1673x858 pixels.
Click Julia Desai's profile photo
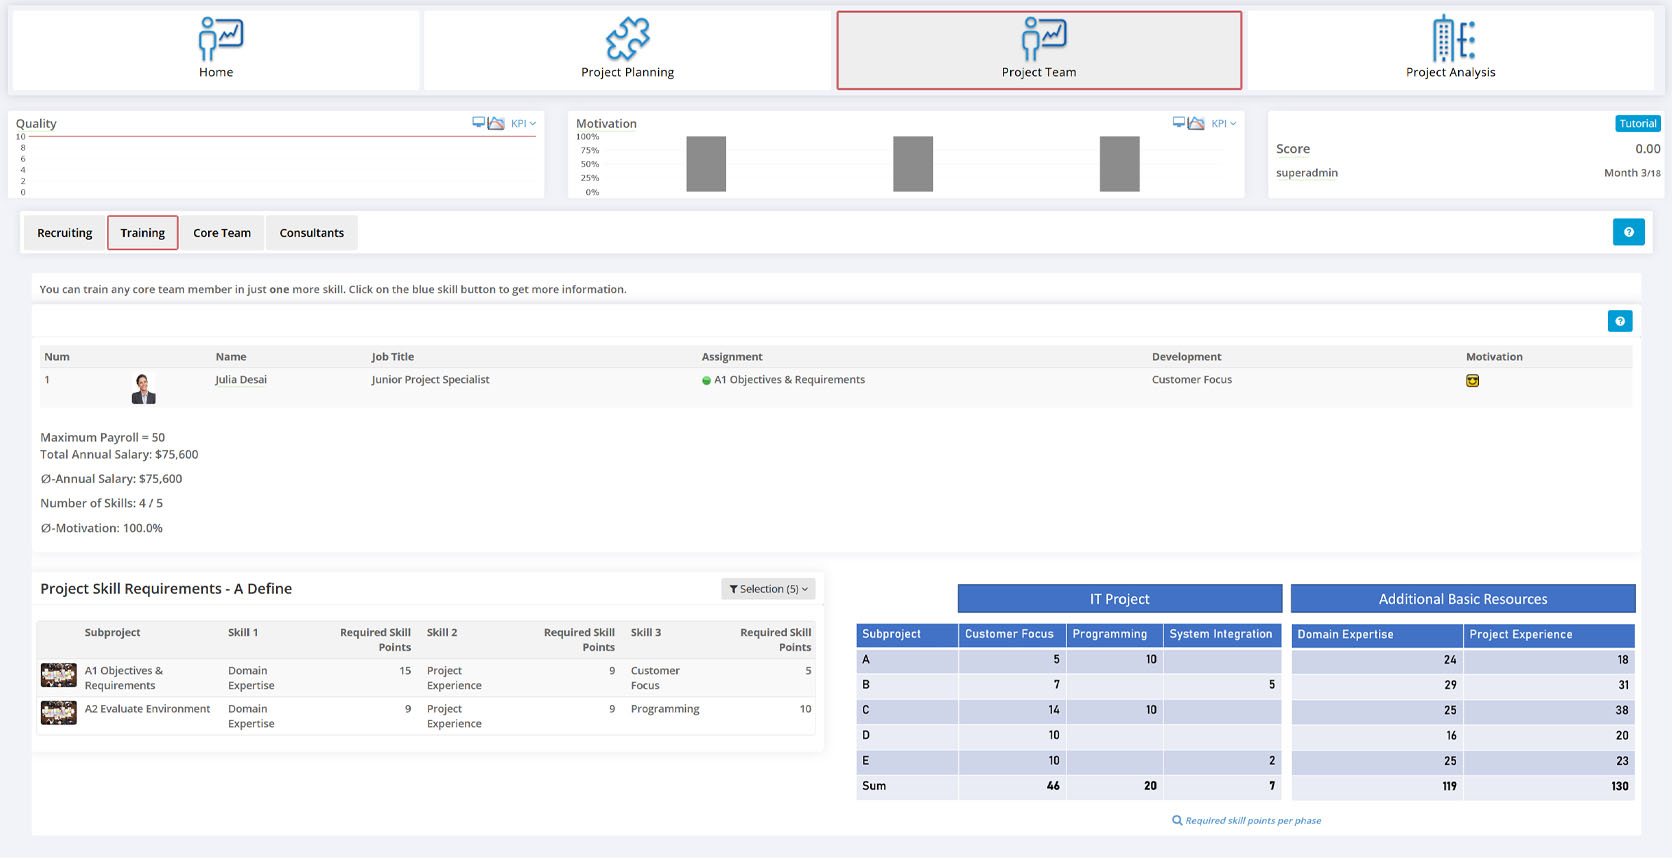(143, 389)
